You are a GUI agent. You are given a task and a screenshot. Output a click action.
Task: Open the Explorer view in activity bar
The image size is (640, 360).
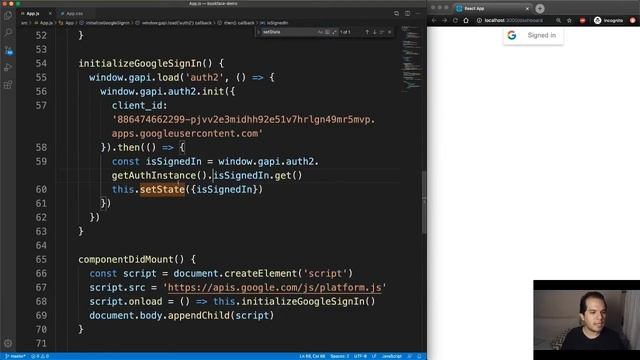(x=8, y=16)
